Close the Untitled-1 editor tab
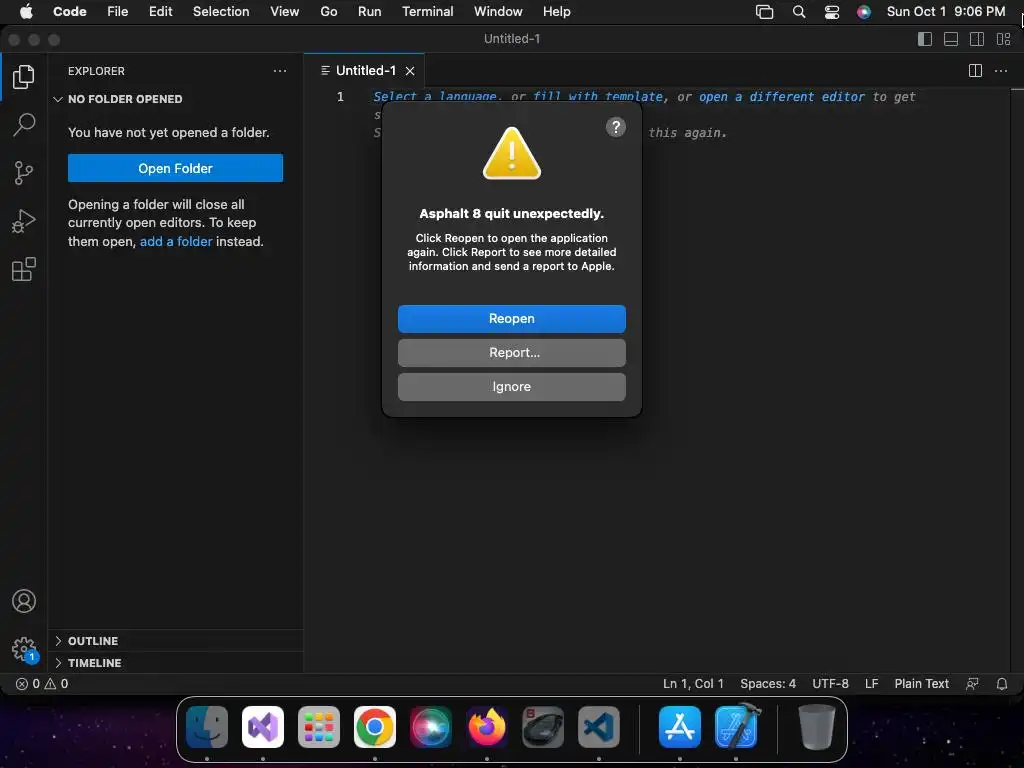Screen dimensions: 1024x768 (410, 71)
